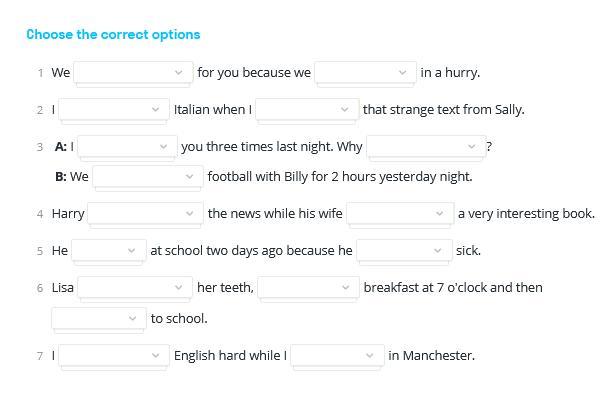Open dropdown after "Why" in question 3
The height and width of the screenshot is (407, 607).
coord(425,146)
